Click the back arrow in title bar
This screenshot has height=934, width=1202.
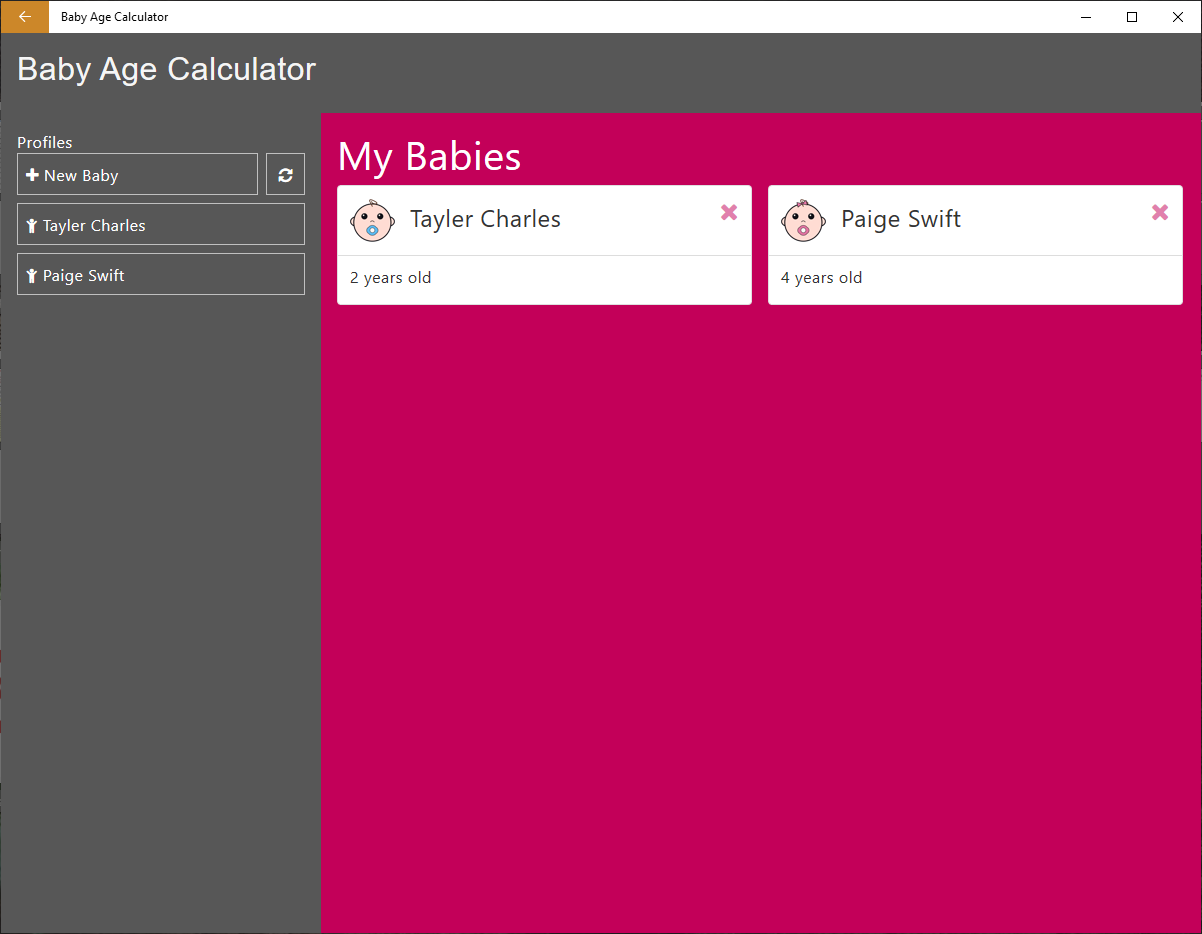(x=25, y=17)
